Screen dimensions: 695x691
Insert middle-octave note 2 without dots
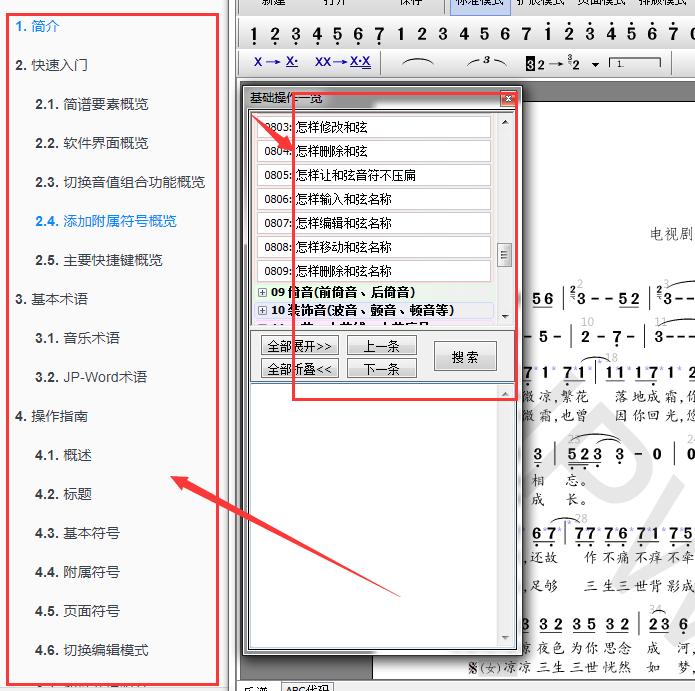422,34
